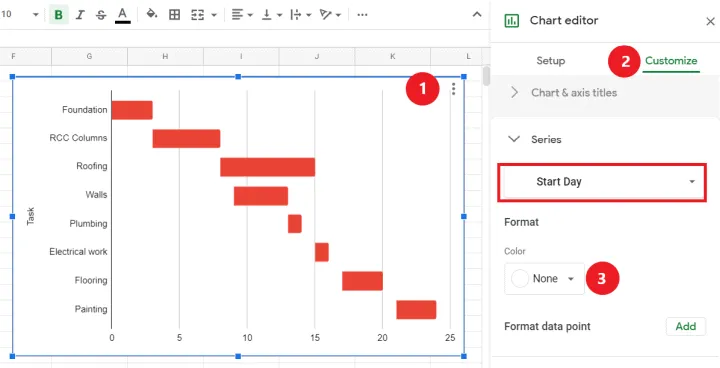
Task: Click the RCC Columns axis label
Action: coord(78,138)
